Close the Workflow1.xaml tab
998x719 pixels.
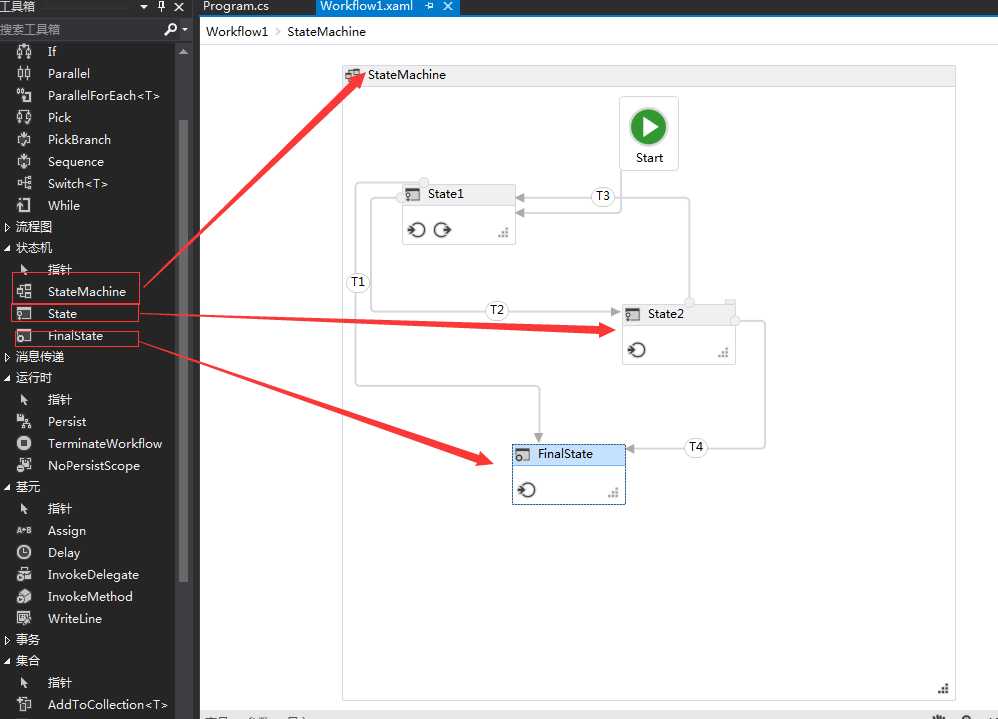[x=448, y=6]
